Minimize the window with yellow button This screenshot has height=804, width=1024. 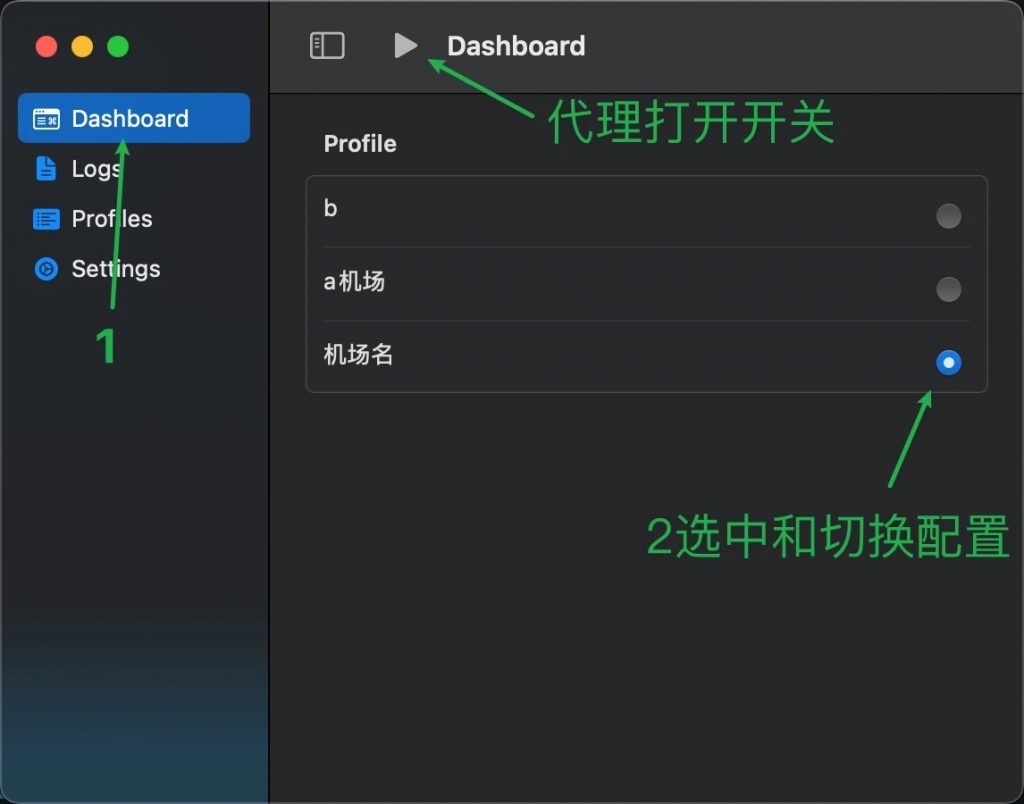[82, 47]
